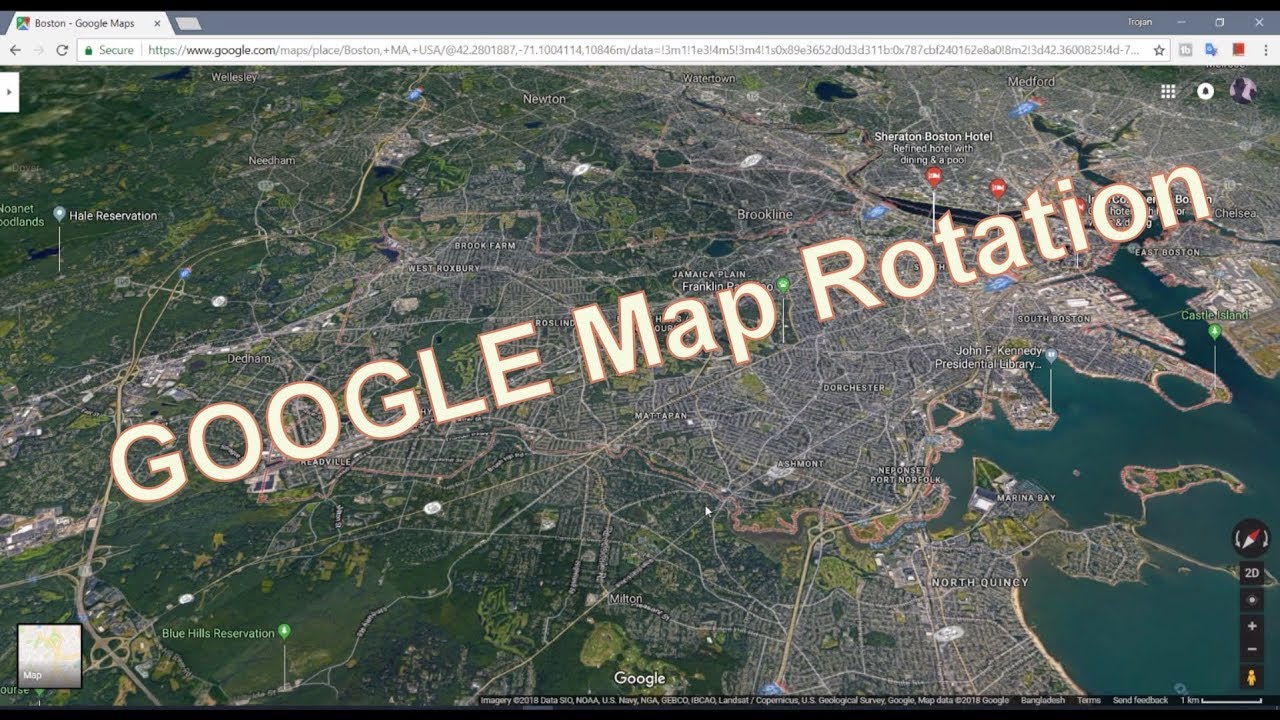Select the Sheraton Boston Hotel red pin
The image size is (1280, 720).
click(934, 177)
